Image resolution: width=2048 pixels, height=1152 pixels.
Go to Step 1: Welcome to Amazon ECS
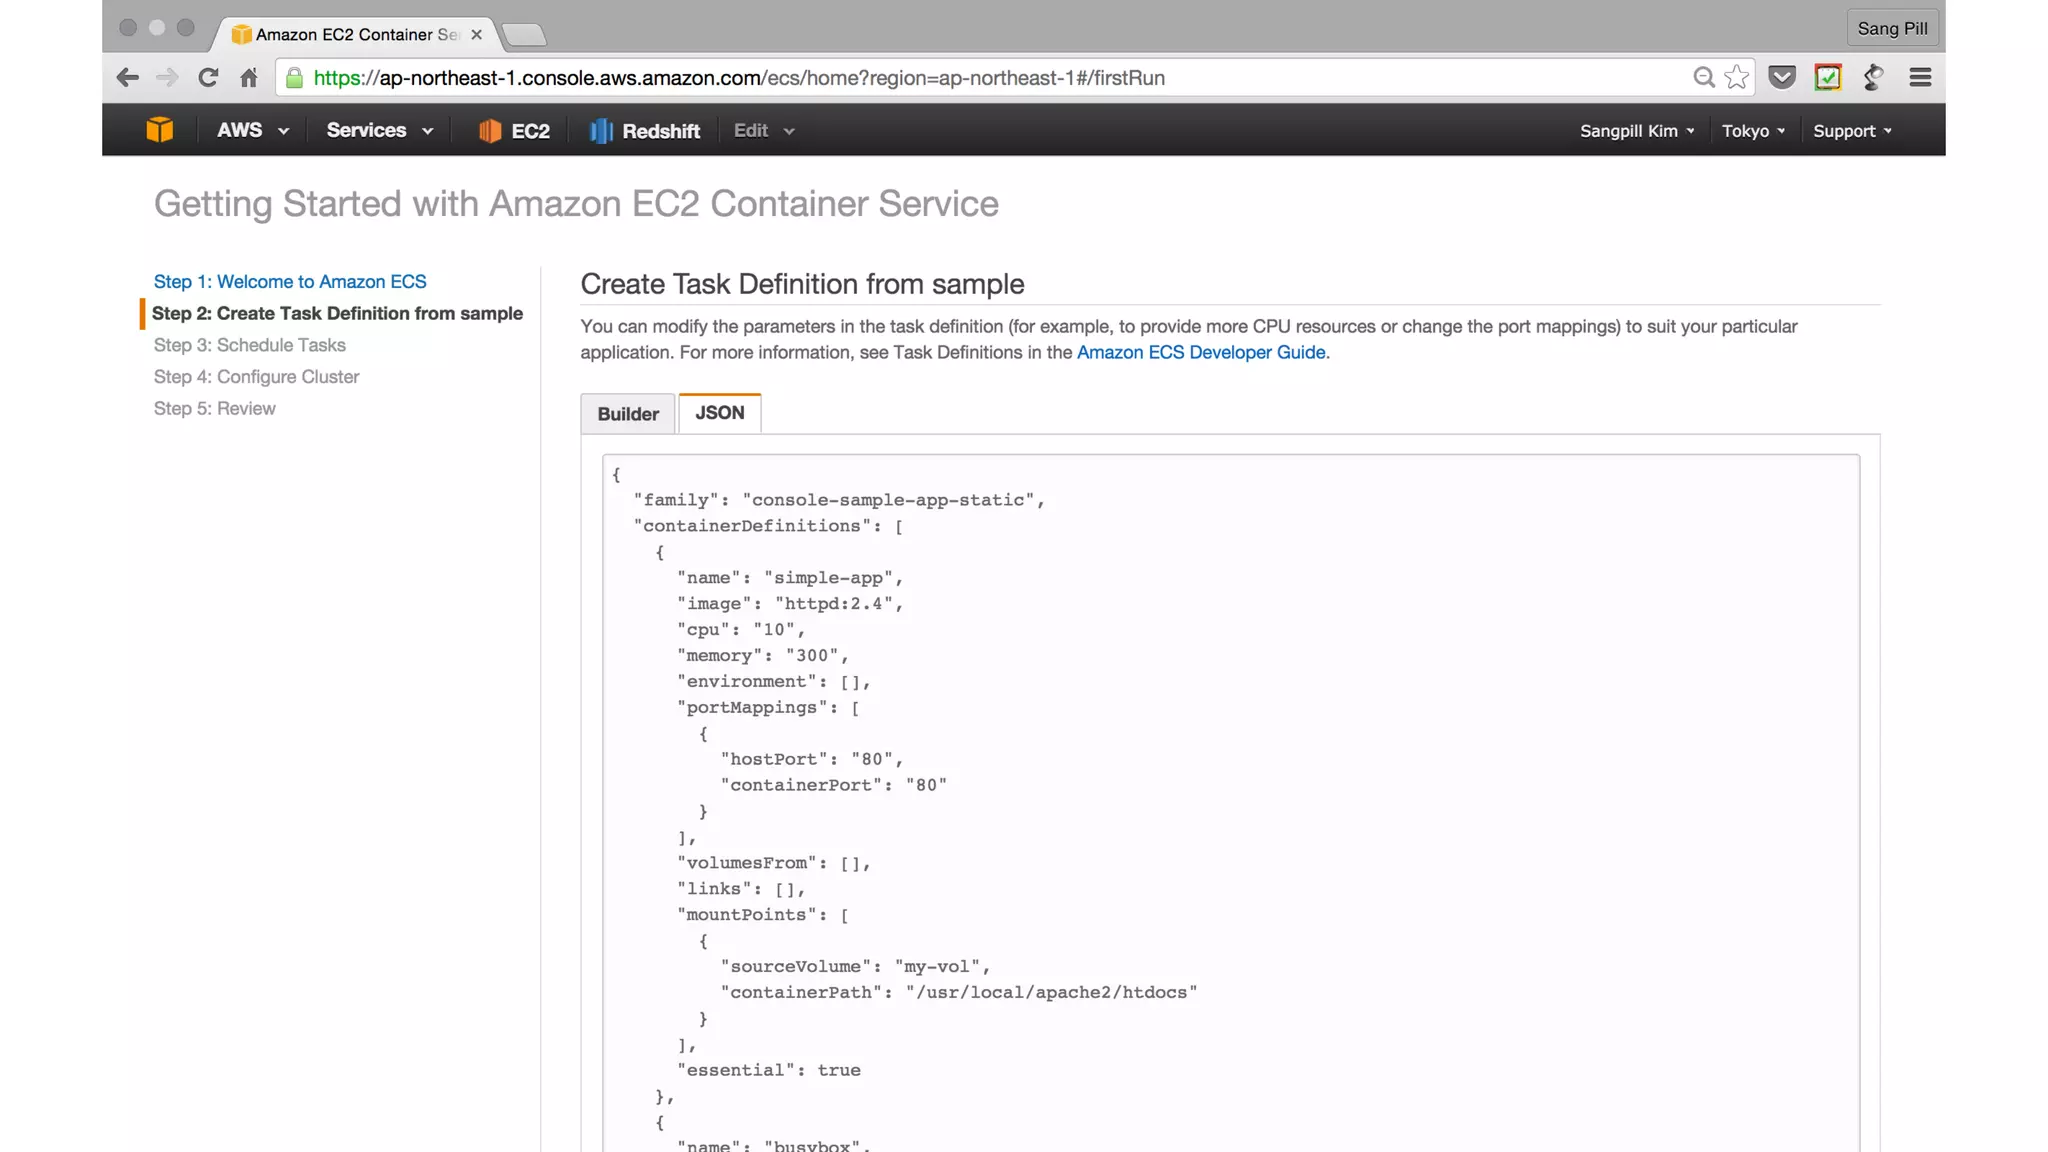(290, 282)
